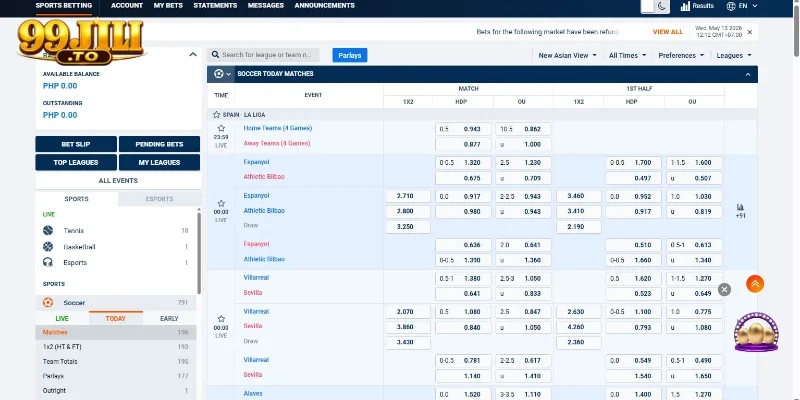Switch to the ESPORTS tab
Image resolution: width=800 pixels, height=400 pixels.
tap(160, 199)
